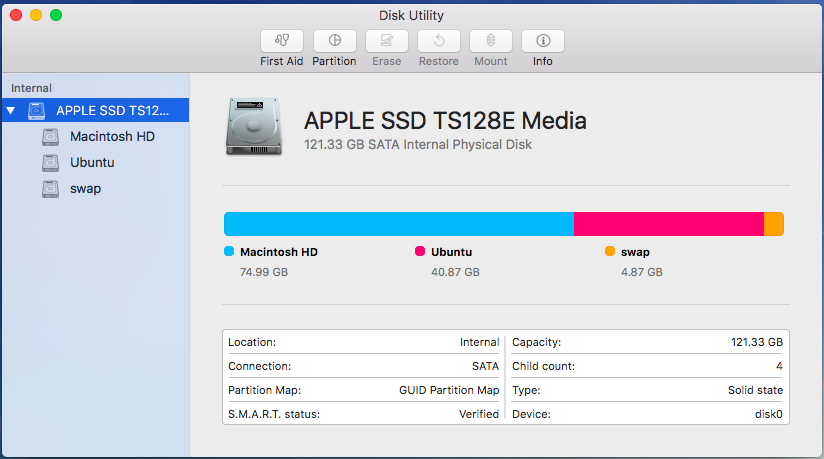This screenshot has height=459, width=824.
Task: Click the Mount toolbar icon
Action: pyautogui.click(x=490, y=41)
